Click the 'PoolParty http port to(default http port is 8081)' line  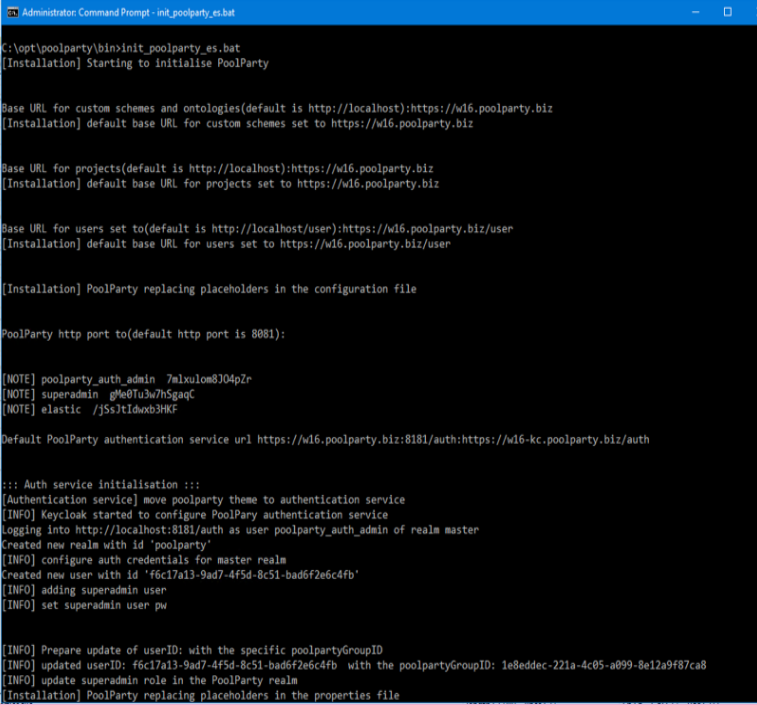tap(144, 334)
